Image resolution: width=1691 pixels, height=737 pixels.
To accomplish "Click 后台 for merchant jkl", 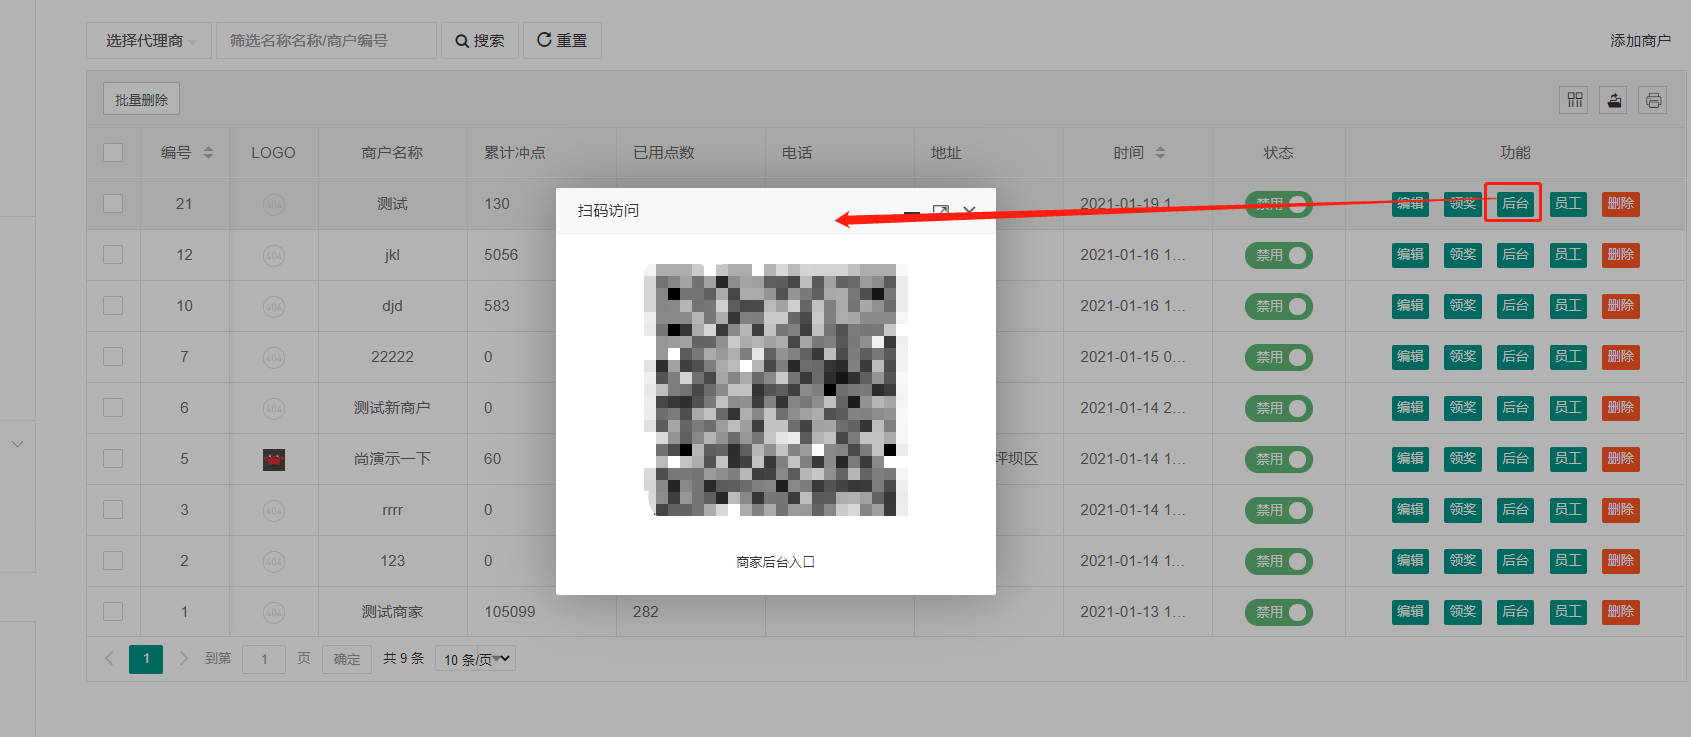I will pyautogui.click(x=1515, y=255).
